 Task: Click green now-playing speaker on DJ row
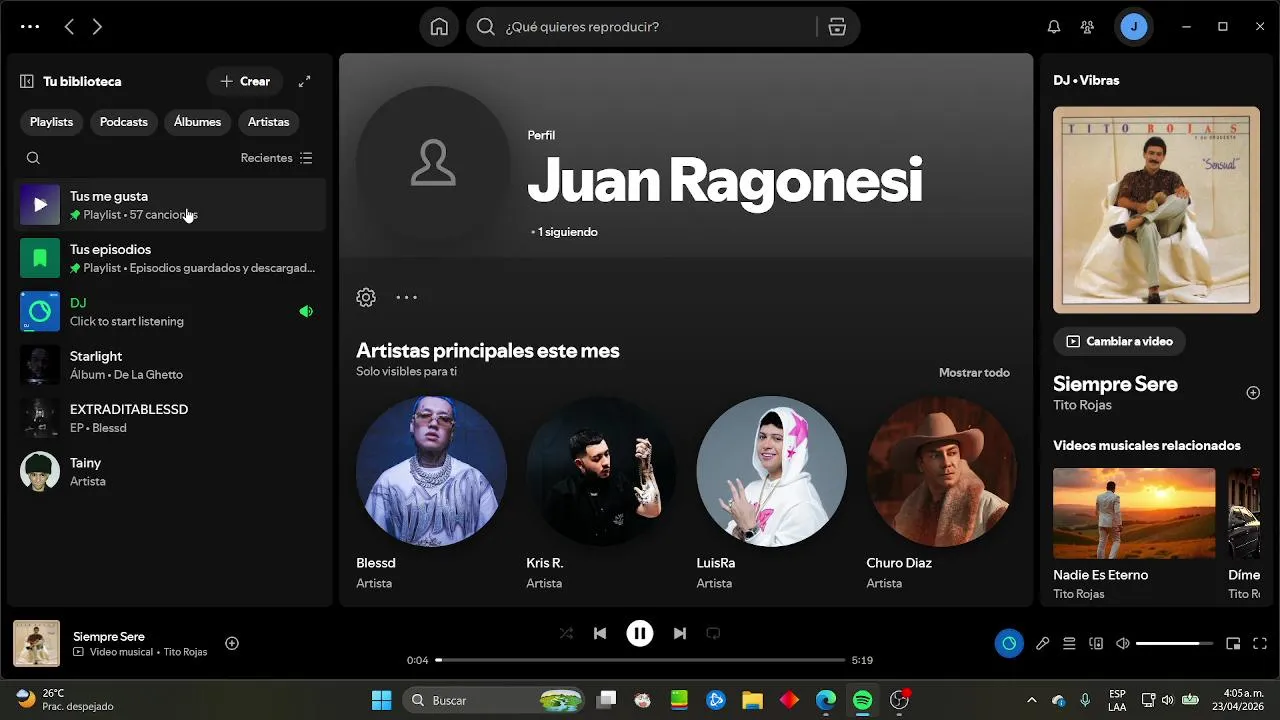click(306, 311)
